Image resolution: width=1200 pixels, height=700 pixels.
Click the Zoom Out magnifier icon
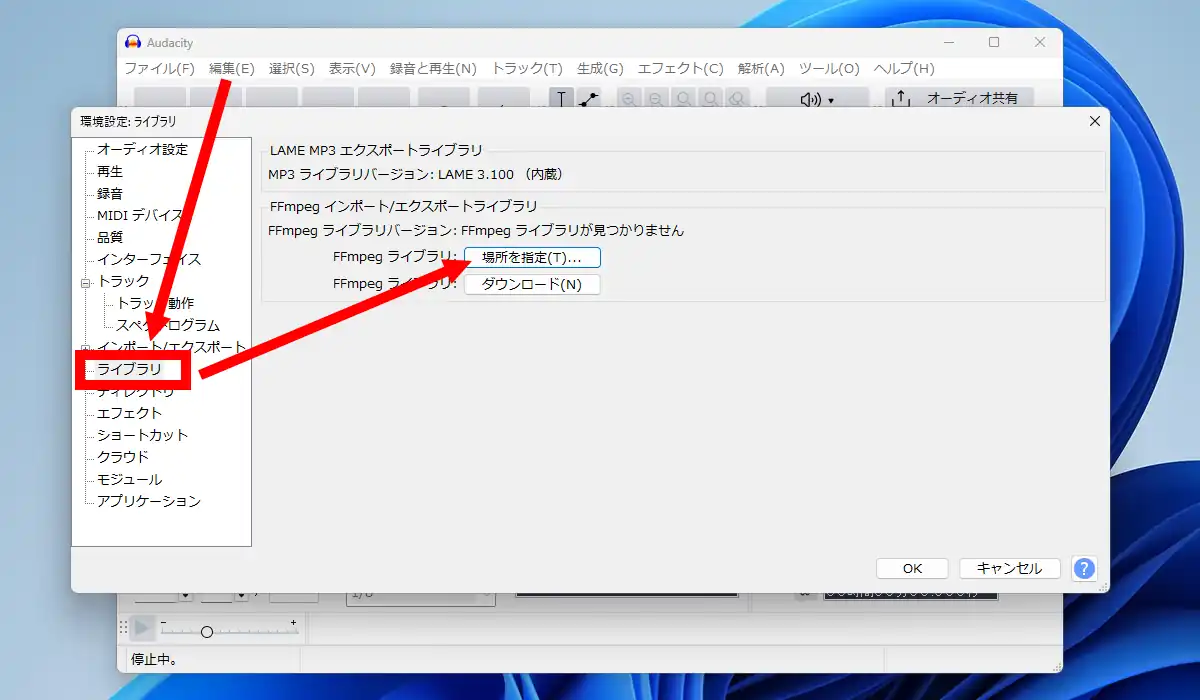click(656, 99)
